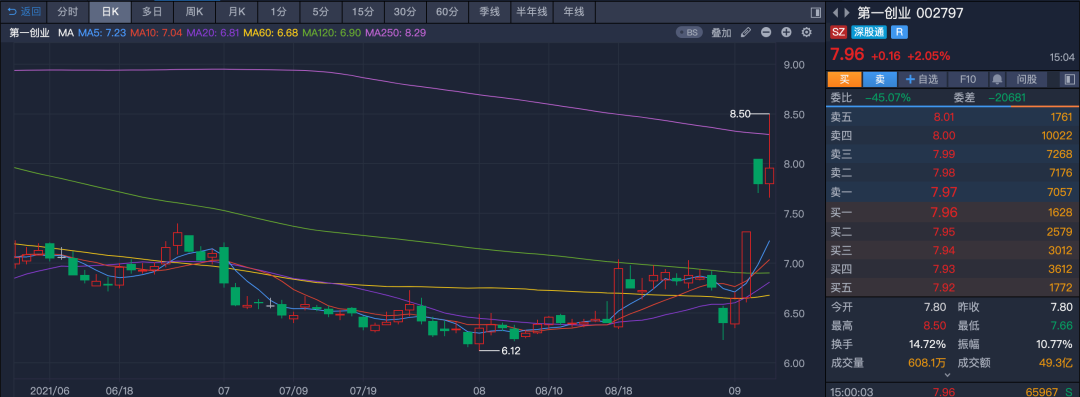Click the MA120: 6.90 label
This screenshot has width=1080, height=397.
(x=331, y=32)
